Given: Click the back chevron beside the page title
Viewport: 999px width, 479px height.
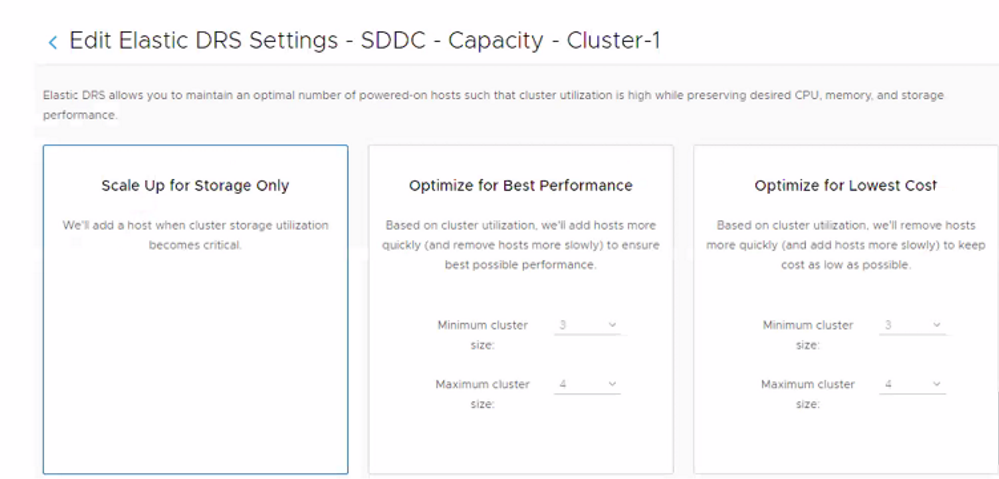Looking at the screenshot, I should pos(53,42).
